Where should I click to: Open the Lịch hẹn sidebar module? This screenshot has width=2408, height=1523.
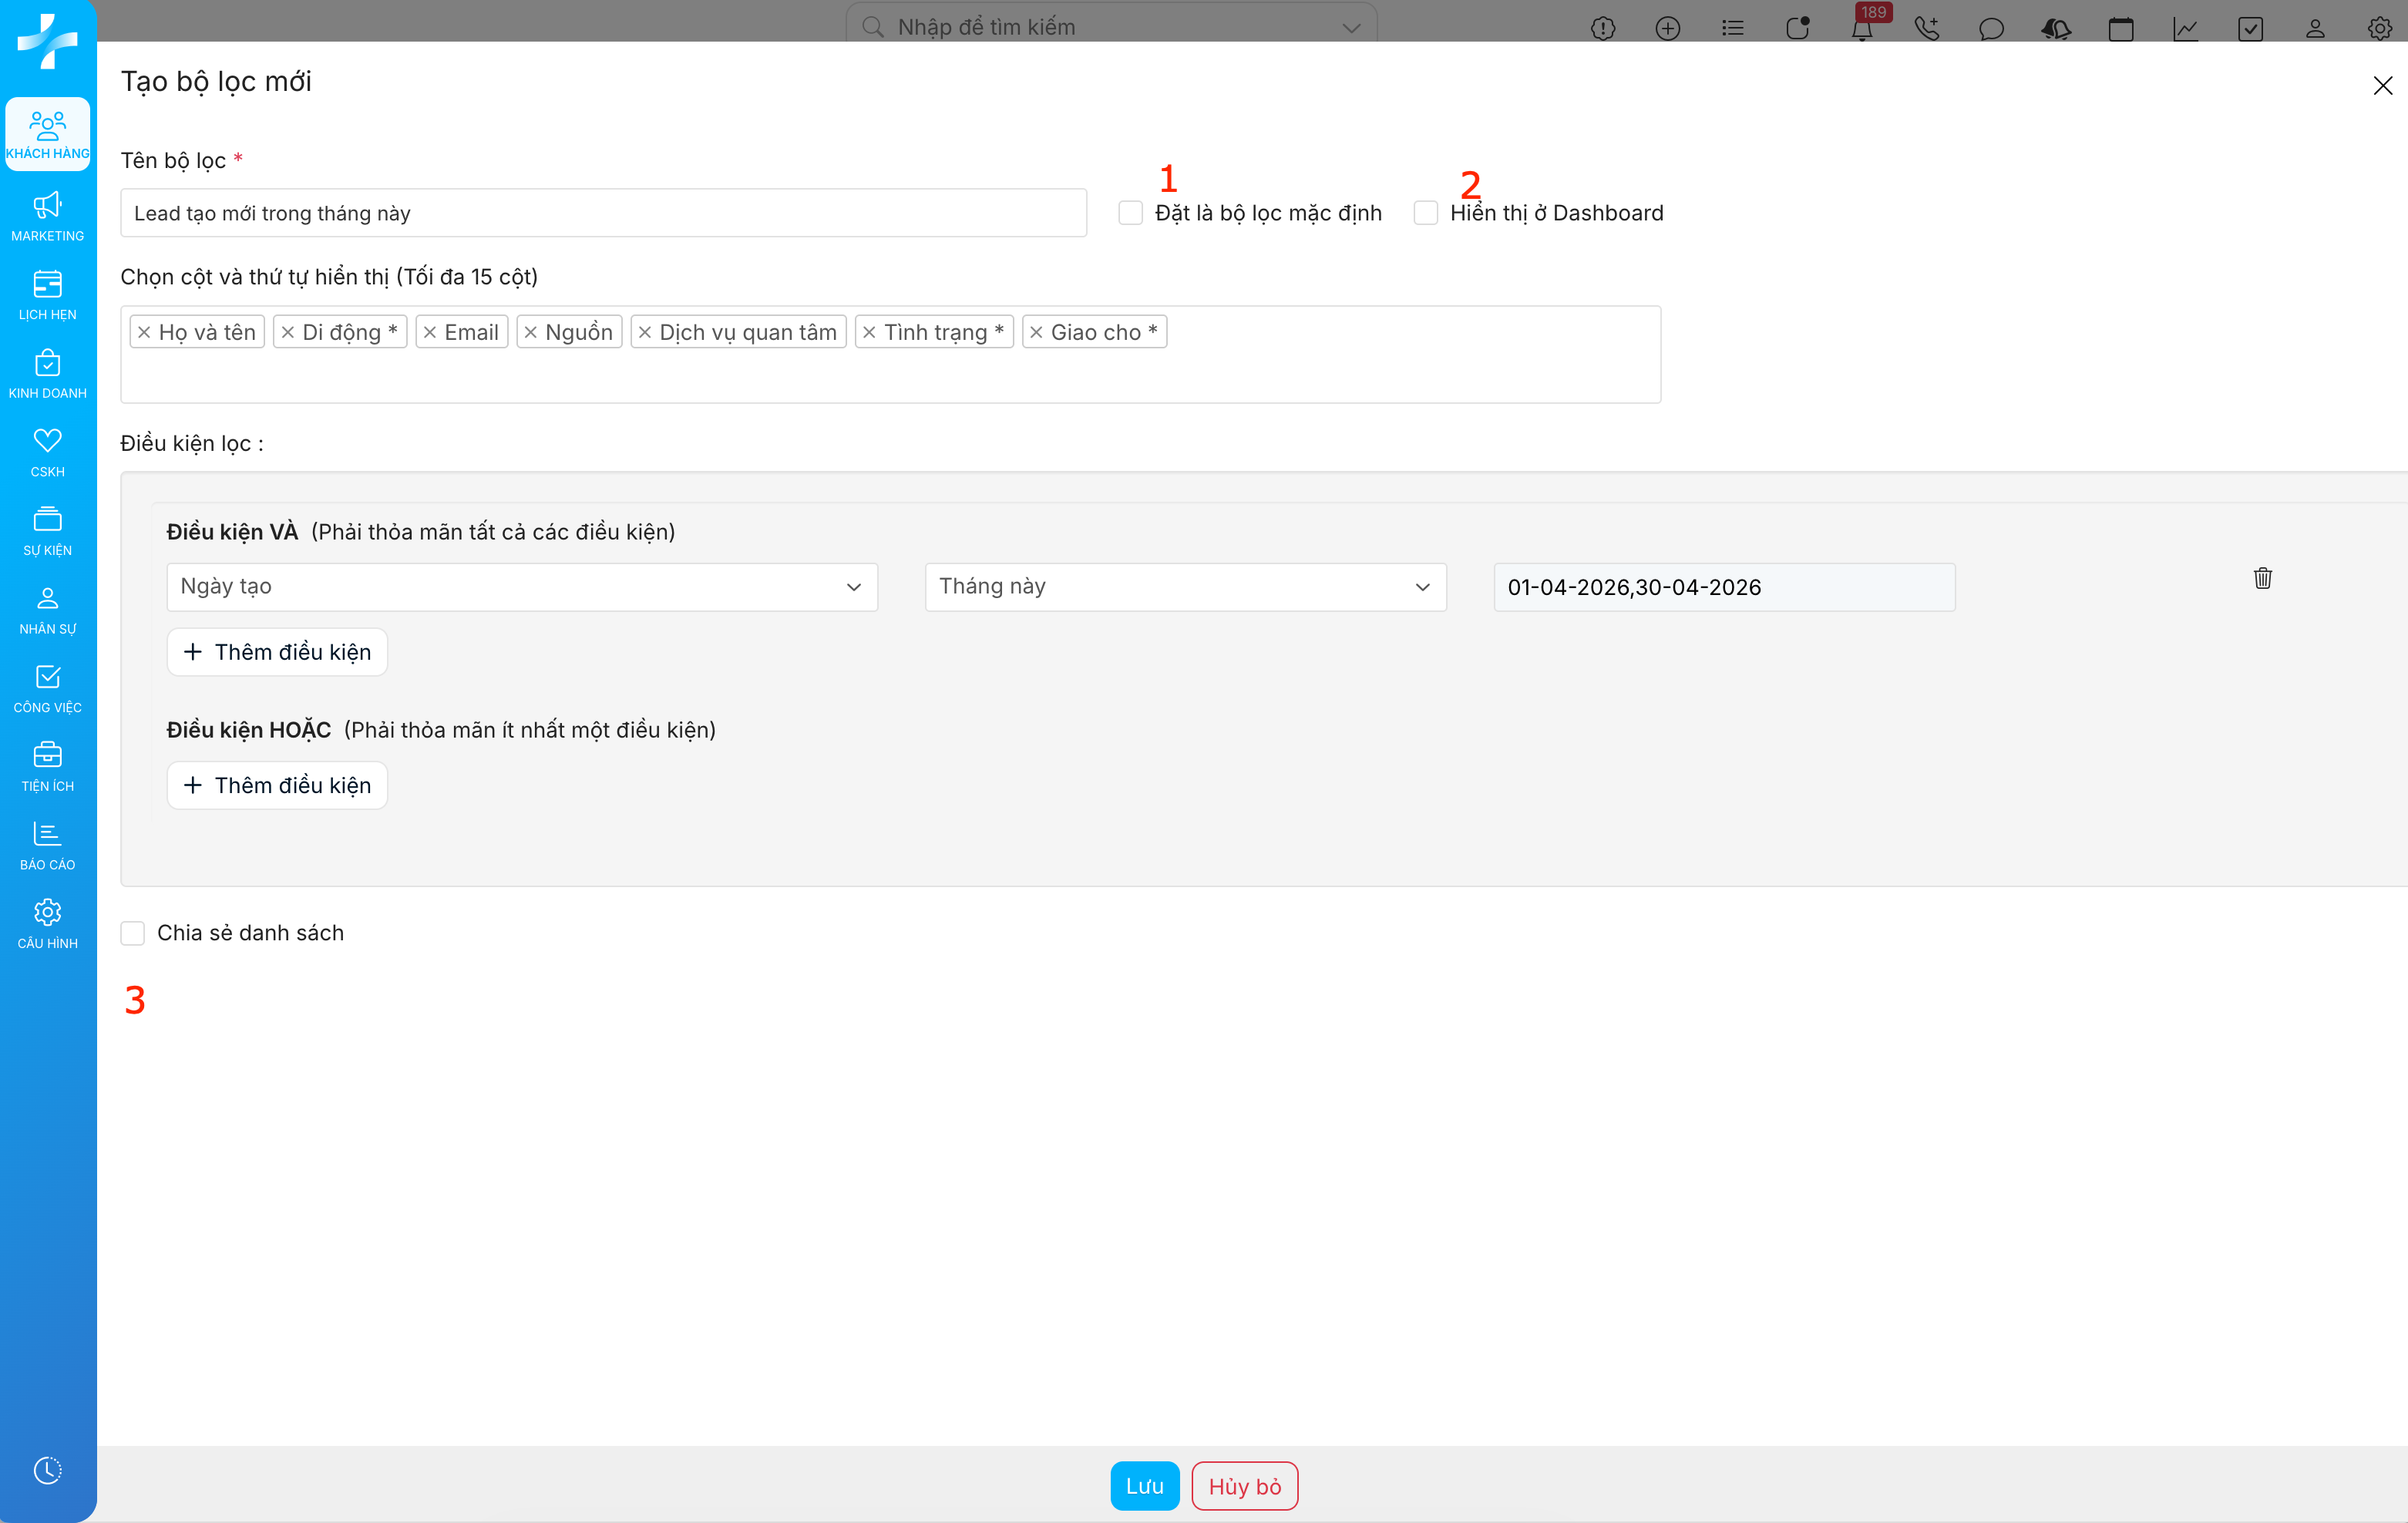tap(47, 295)
